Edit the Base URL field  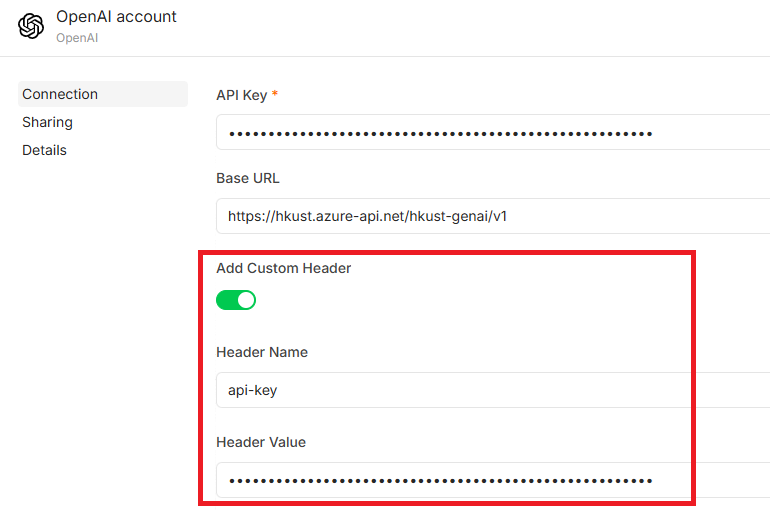493,216
